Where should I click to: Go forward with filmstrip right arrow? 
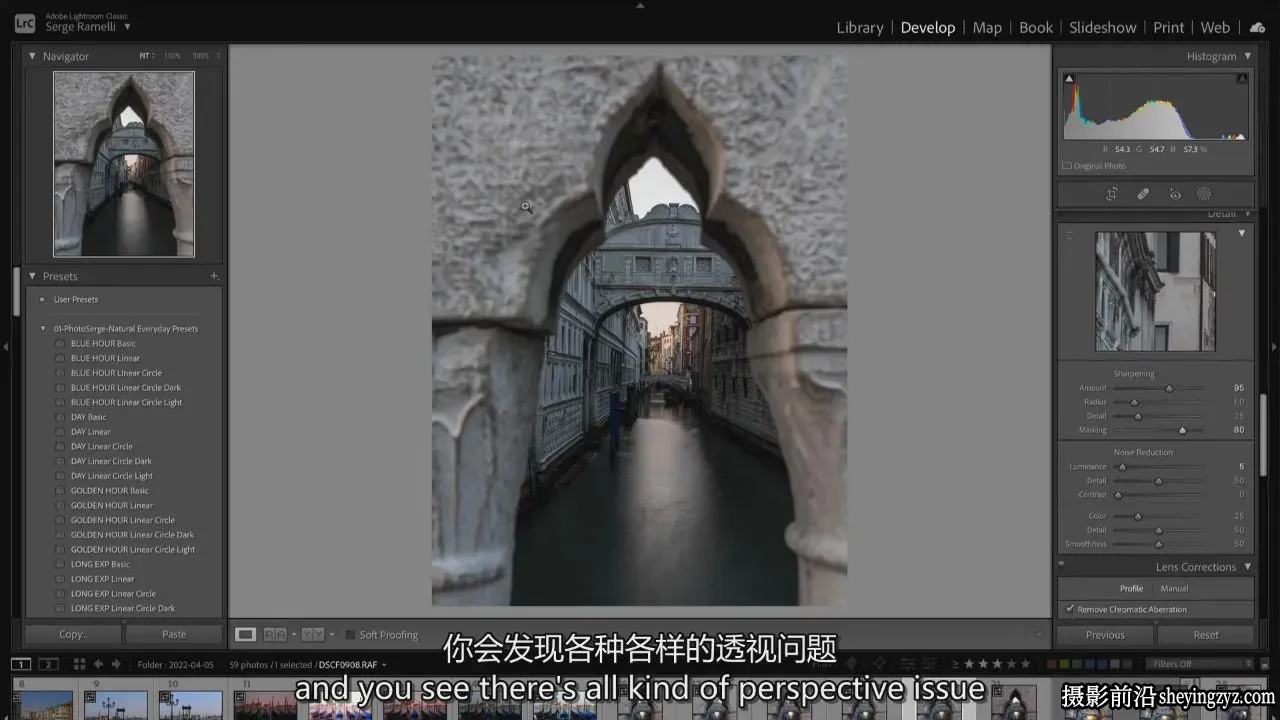coord(116,664)
